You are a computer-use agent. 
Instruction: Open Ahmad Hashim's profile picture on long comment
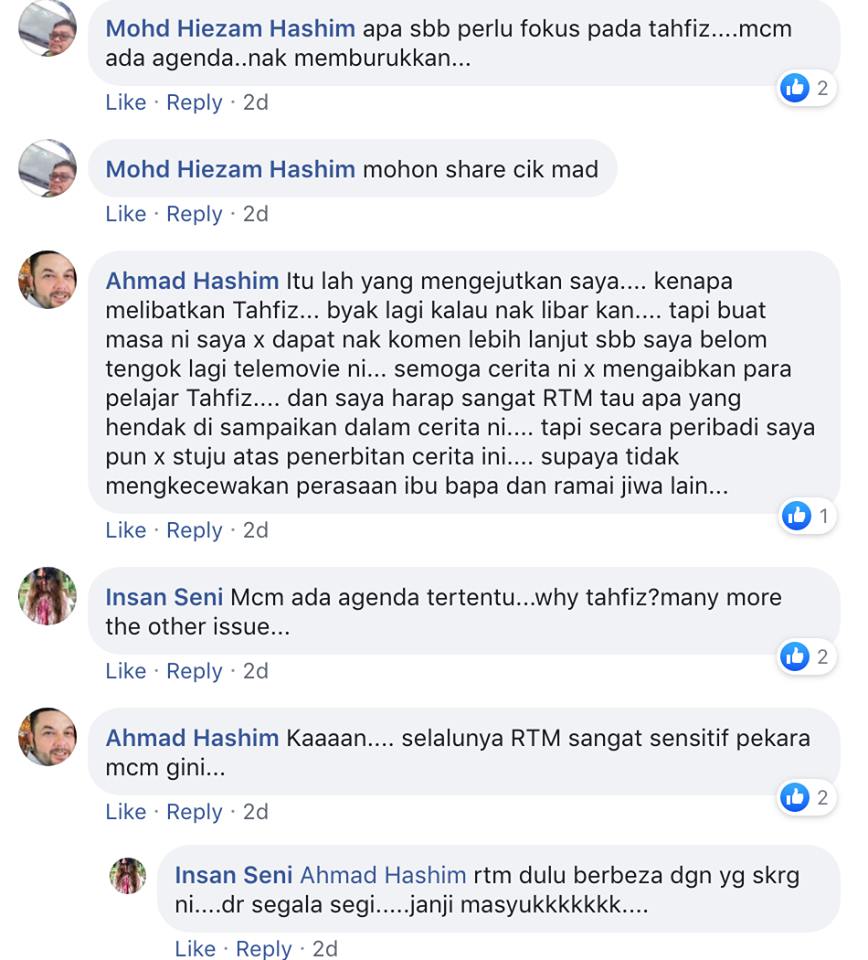(48, 279)
